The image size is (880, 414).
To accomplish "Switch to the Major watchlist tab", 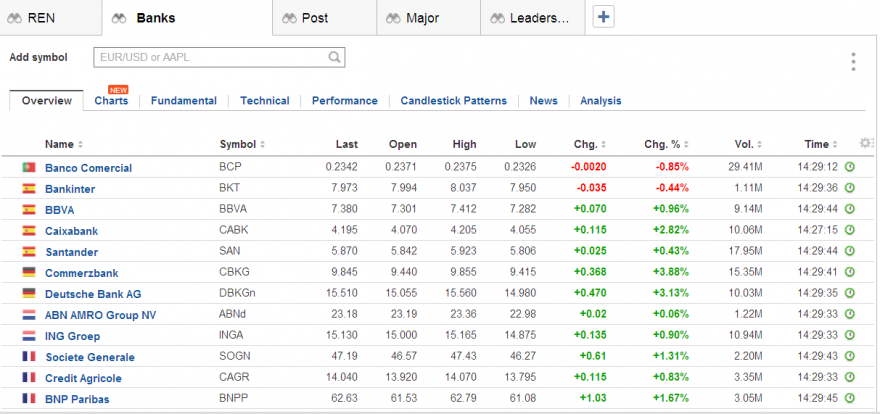I will (x=428, y=18).
